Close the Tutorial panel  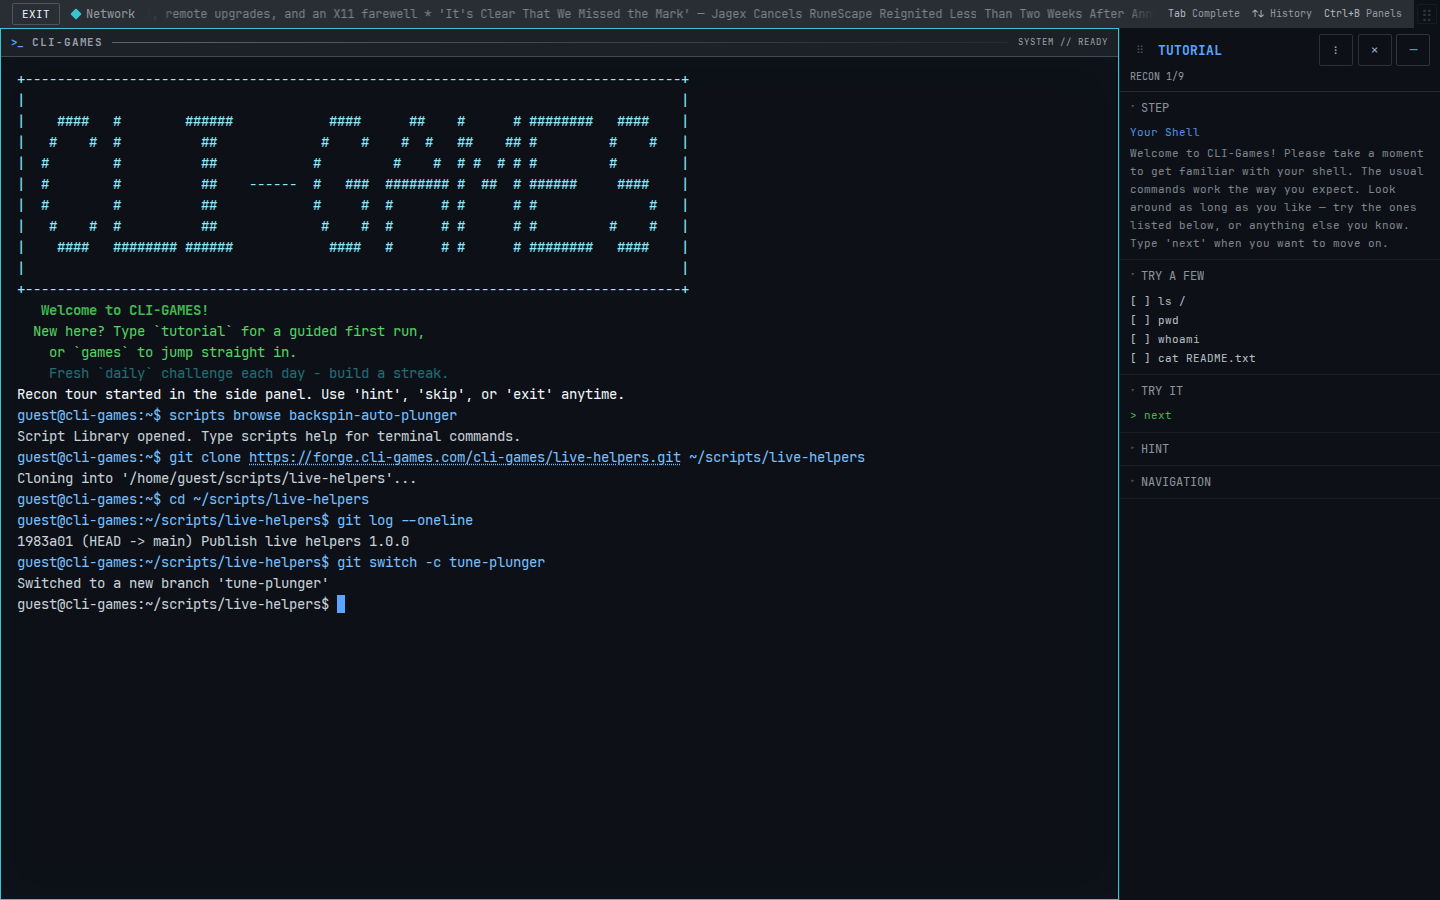tap(1375, 50)
